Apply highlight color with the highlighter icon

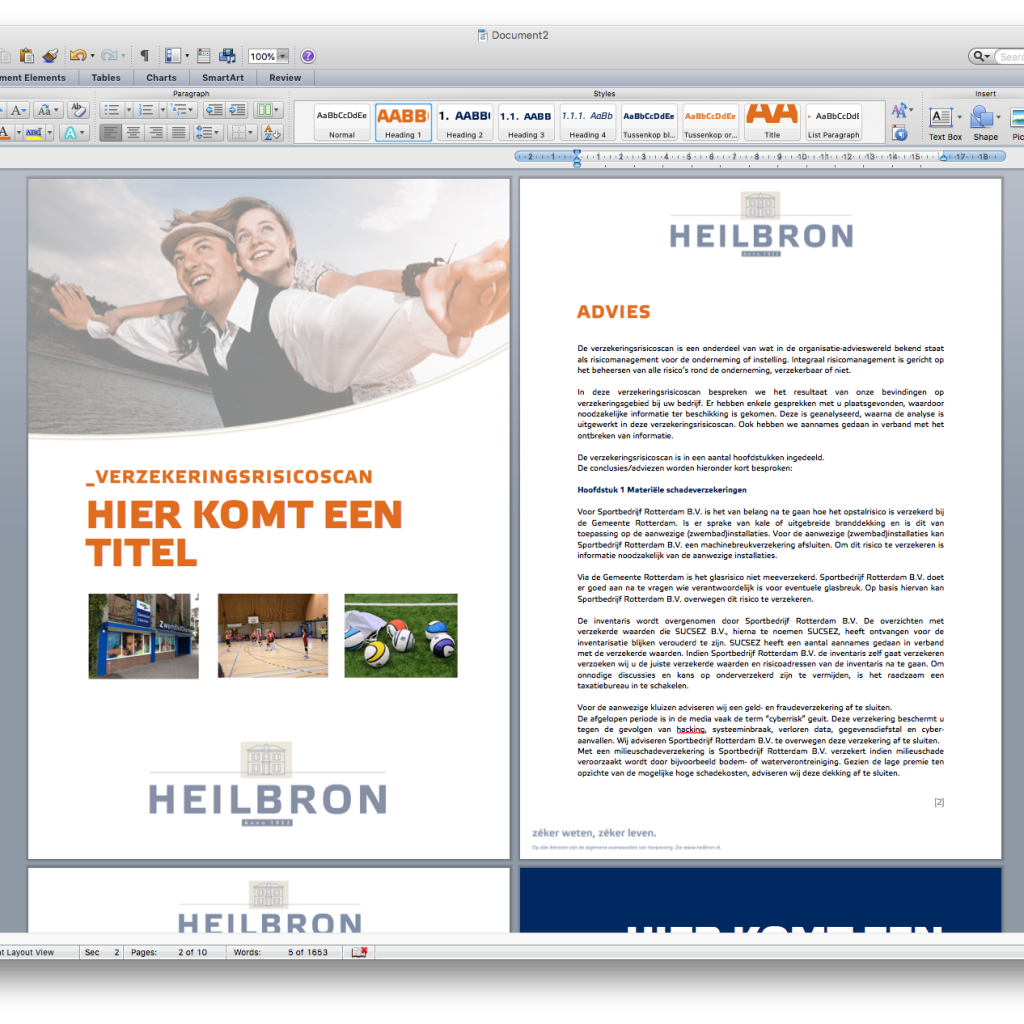[32, 132]
